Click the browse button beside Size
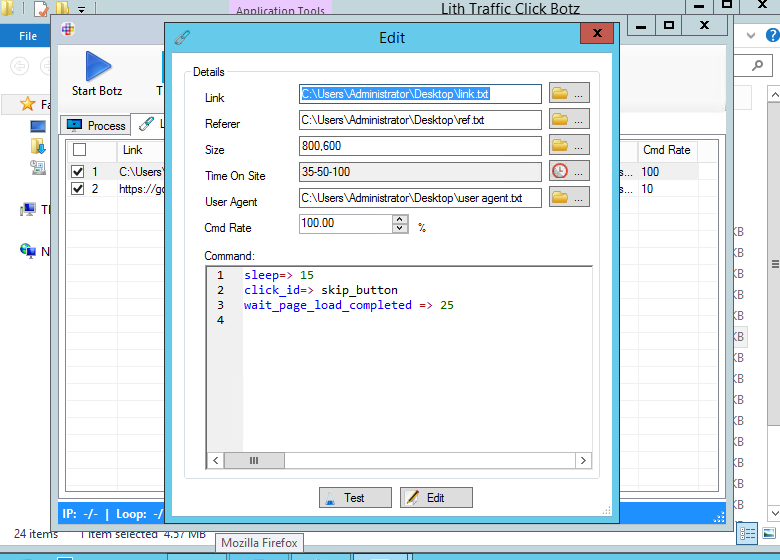This screenshot has height=560, width=780. pyautogui.click(x=568, y=146)
